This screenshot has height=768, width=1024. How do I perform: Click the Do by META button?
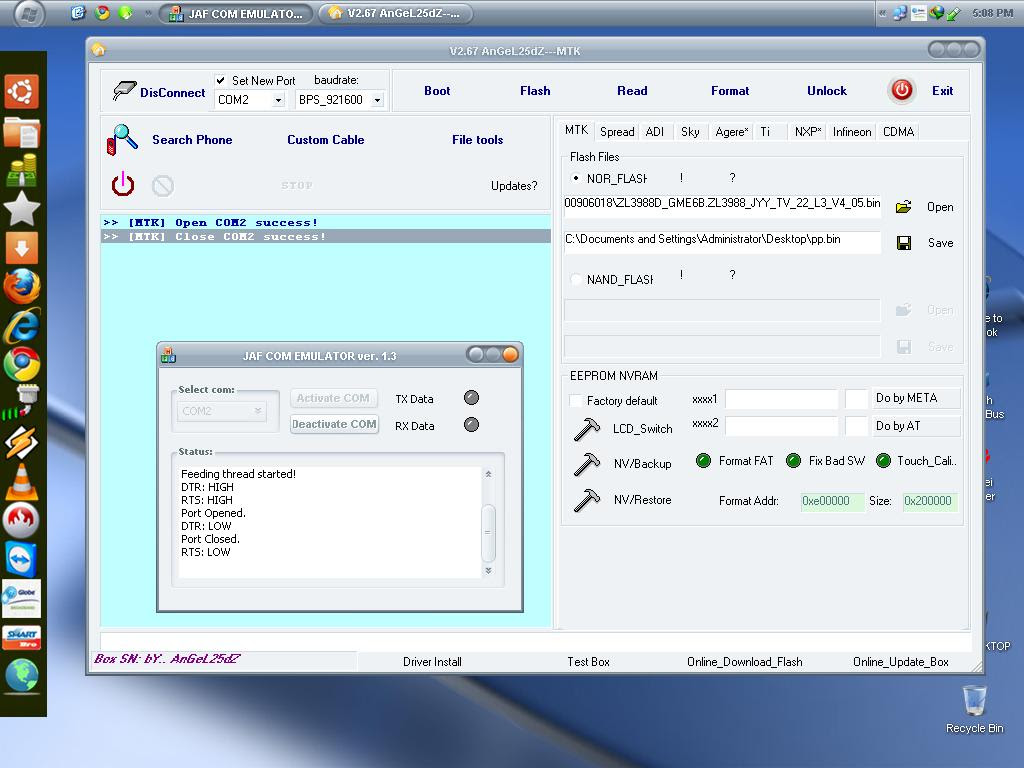click(x=916, y=398)
